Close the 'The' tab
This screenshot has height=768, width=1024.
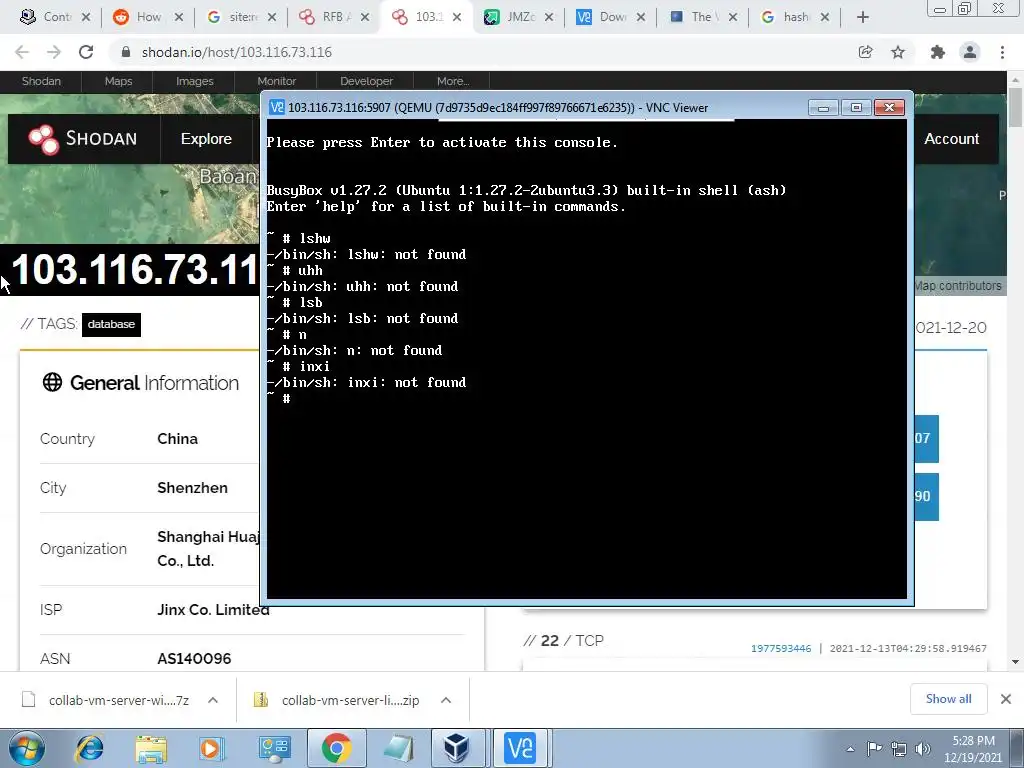pyautogui.click(x=733, y=17)
